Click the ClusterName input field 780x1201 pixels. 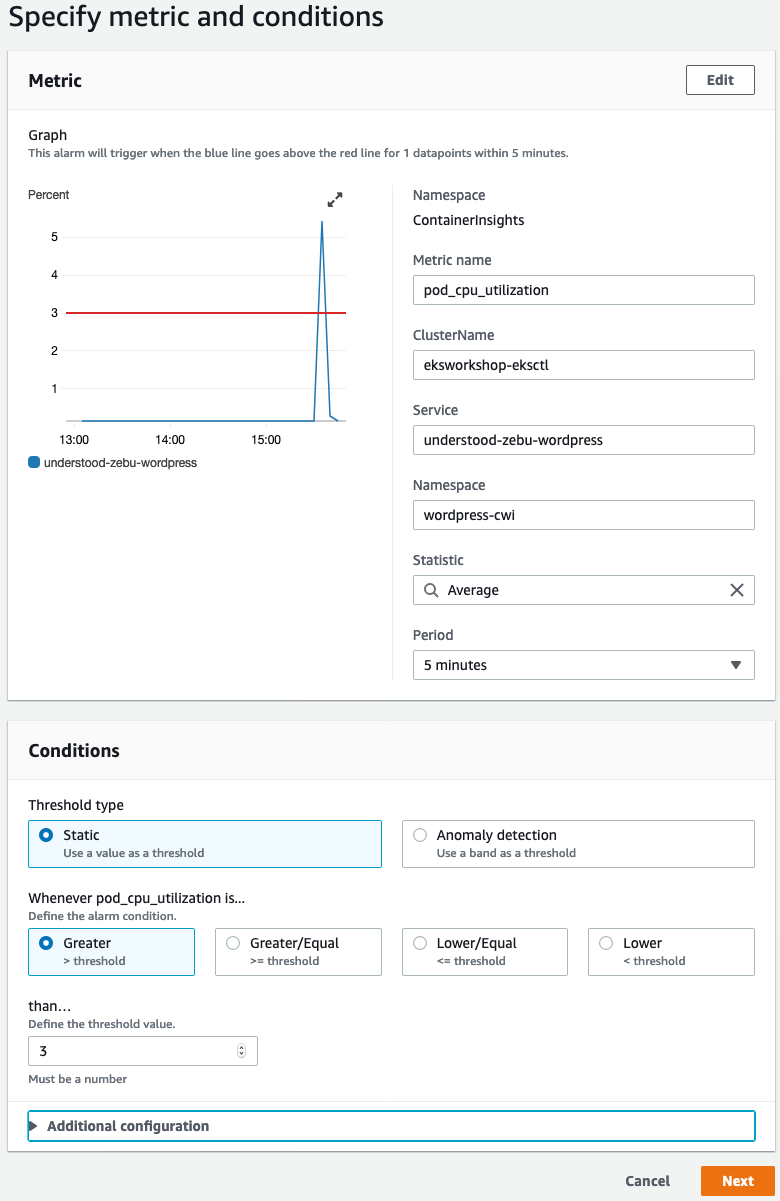click(x=583, y=365)
